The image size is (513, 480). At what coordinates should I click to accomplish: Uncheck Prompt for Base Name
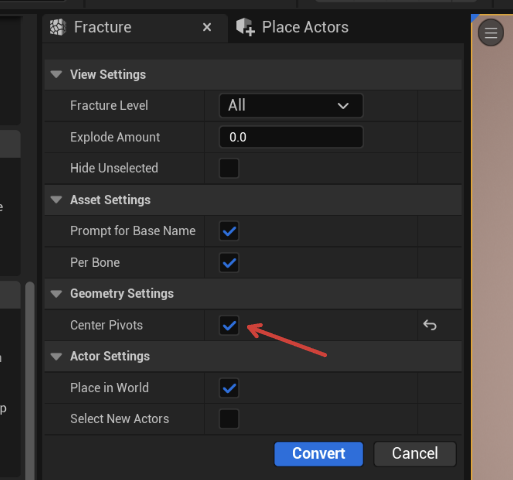point(229,231)
